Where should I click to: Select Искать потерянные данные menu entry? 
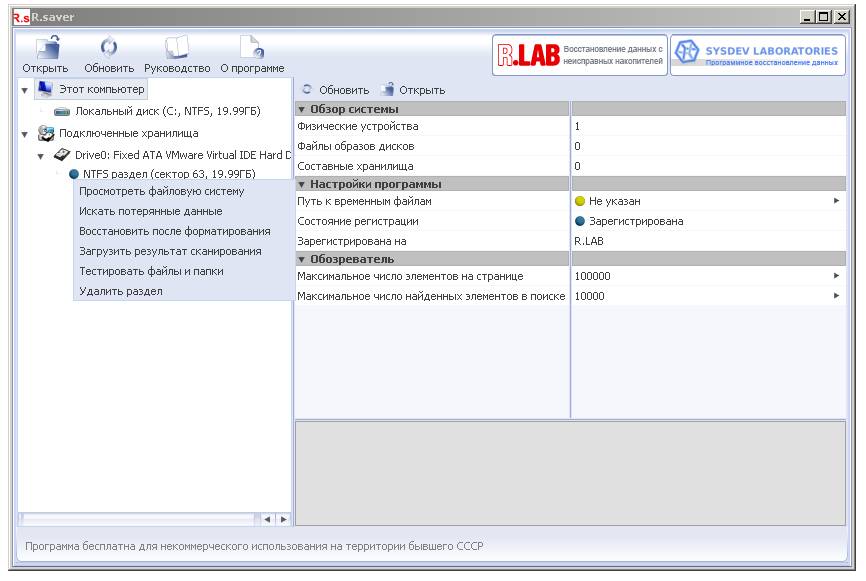150,212
